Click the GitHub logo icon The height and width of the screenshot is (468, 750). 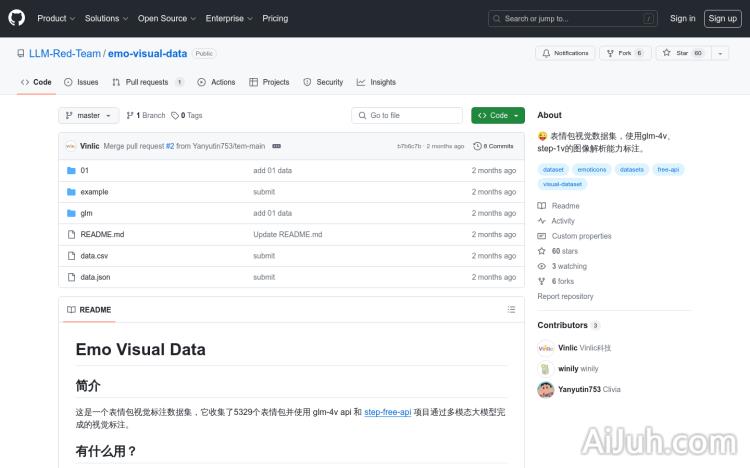point(17,18)
